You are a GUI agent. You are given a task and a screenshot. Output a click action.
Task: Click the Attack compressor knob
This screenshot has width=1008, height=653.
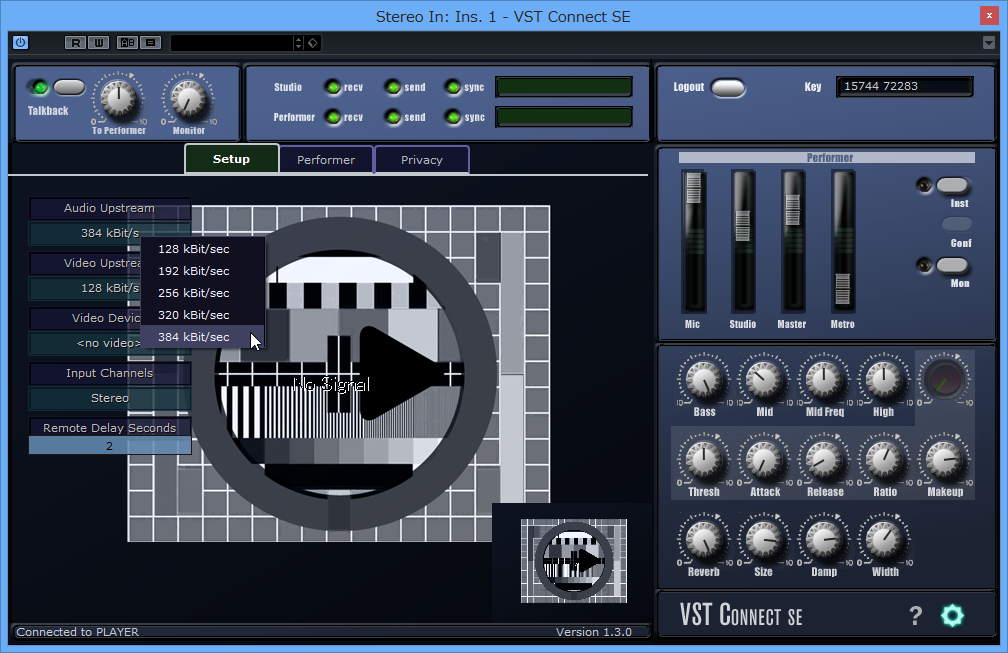click(764, 460)
